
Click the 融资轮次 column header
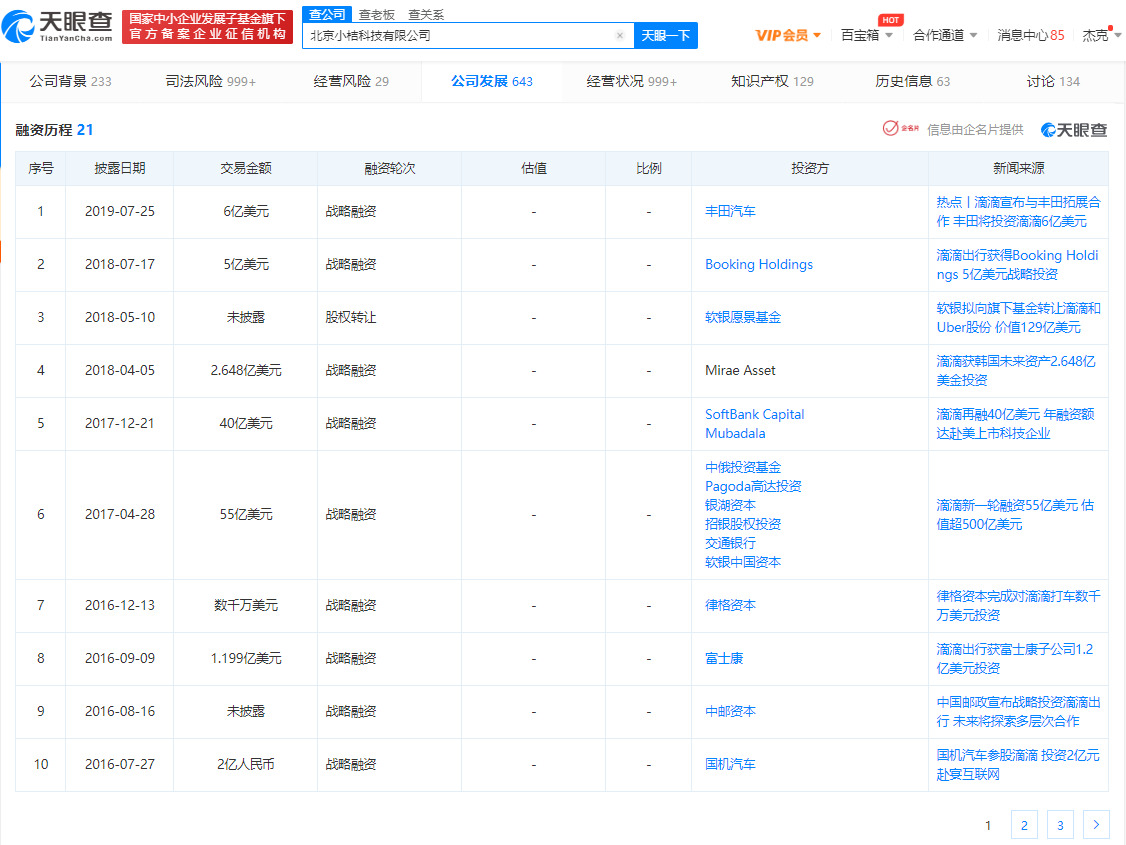[x=390, y=168]
